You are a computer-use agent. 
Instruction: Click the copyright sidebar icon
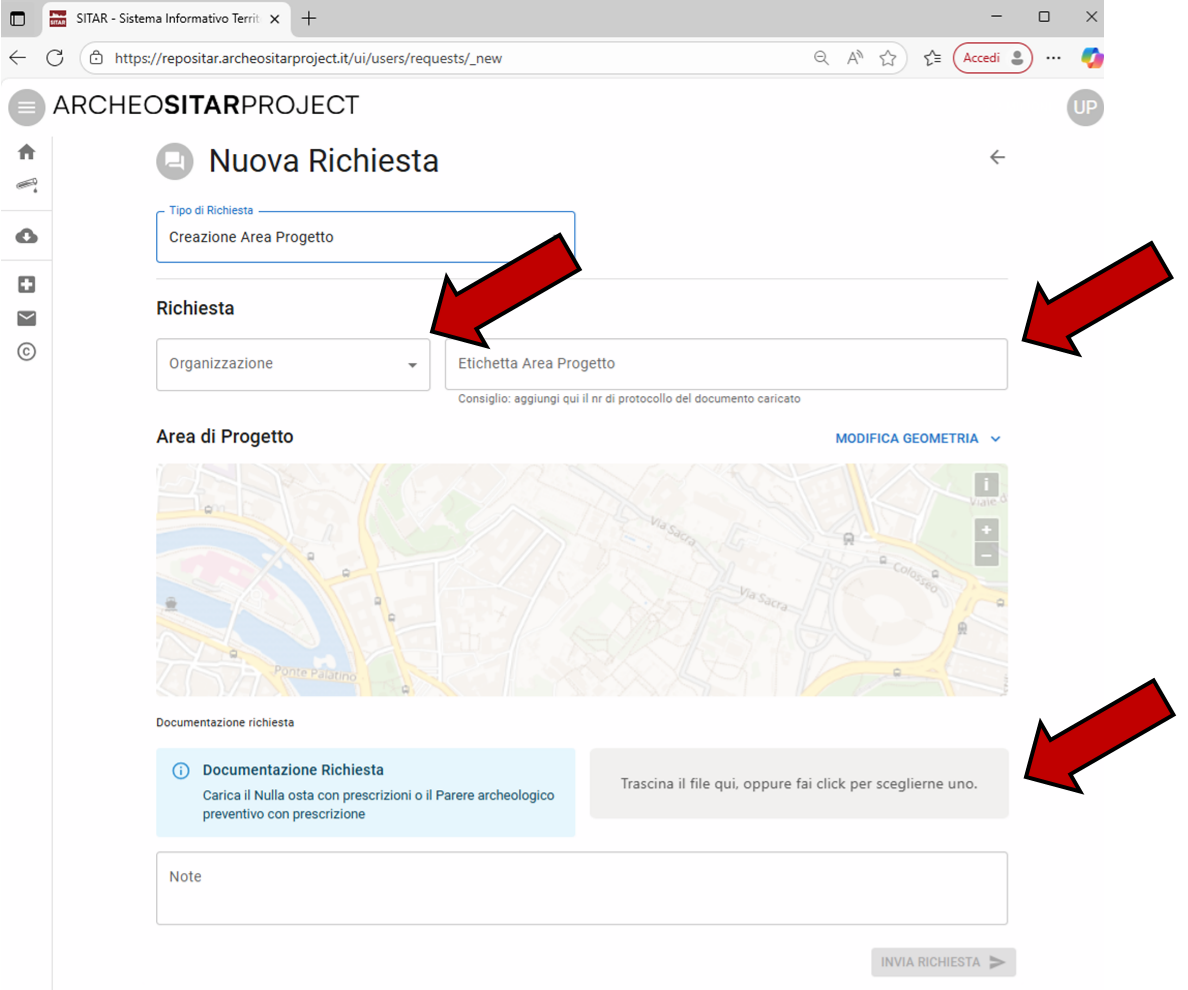27,352
